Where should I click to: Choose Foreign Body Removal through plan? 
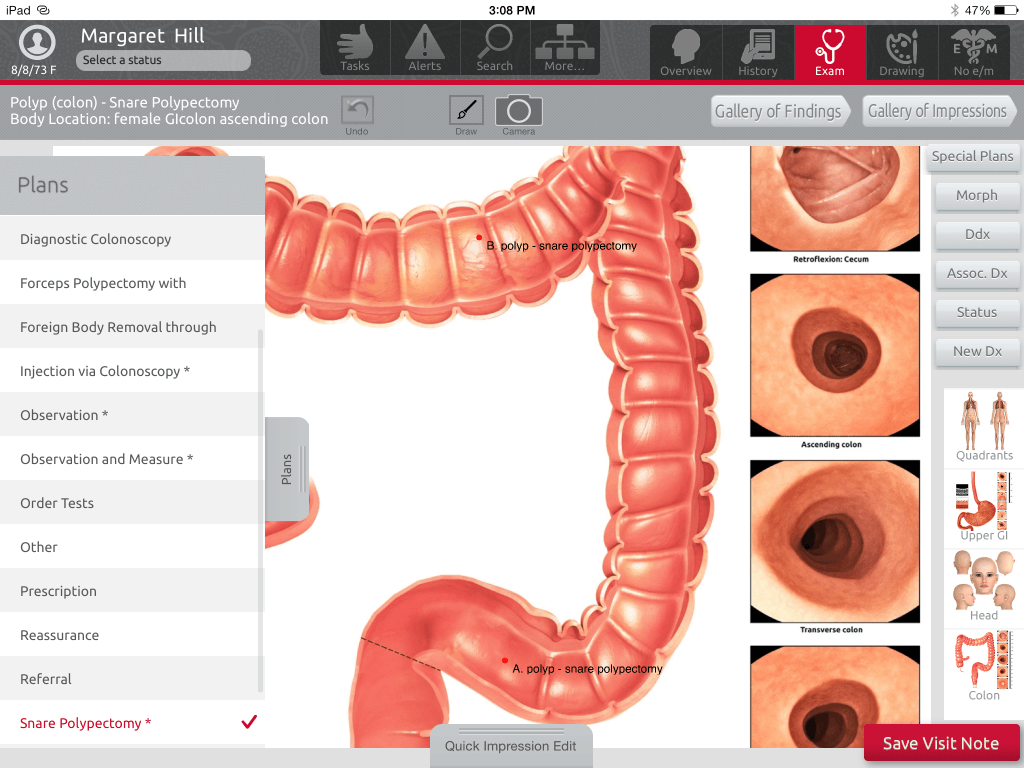[133, 327]
